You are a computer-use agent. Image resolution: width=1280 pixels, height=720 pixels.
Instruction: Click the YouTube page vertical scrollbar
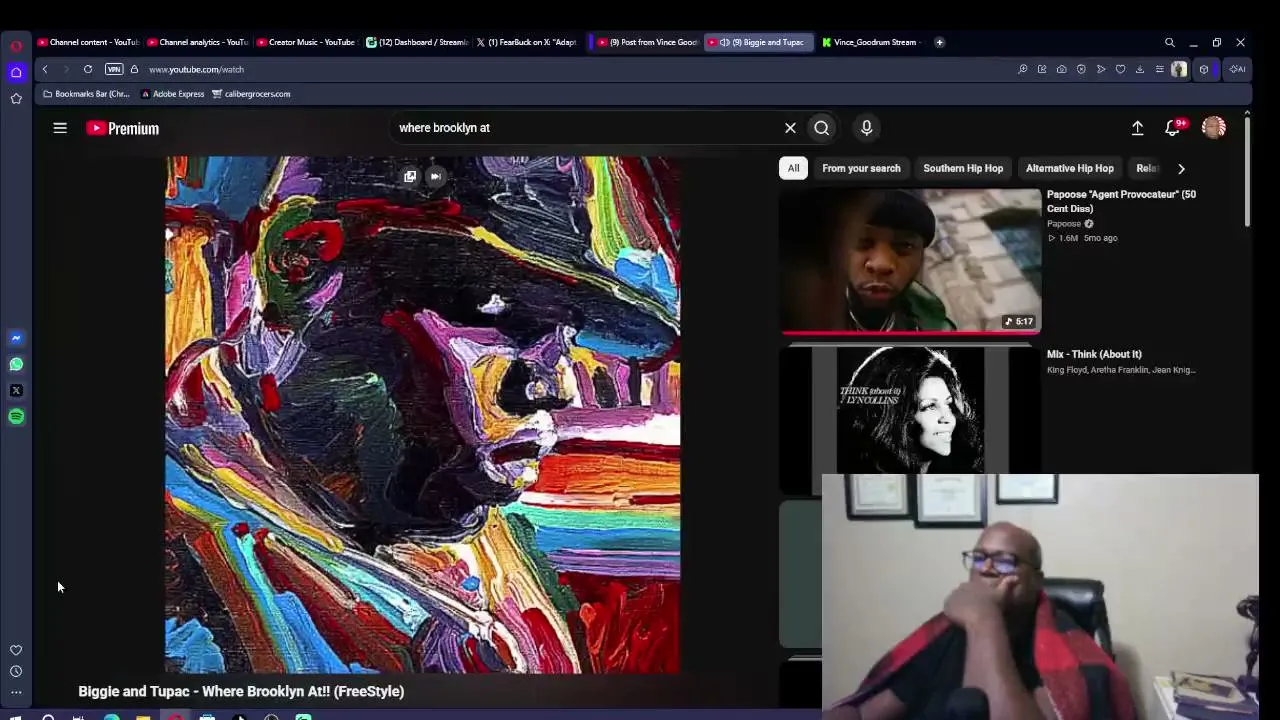click(1247, 170)
